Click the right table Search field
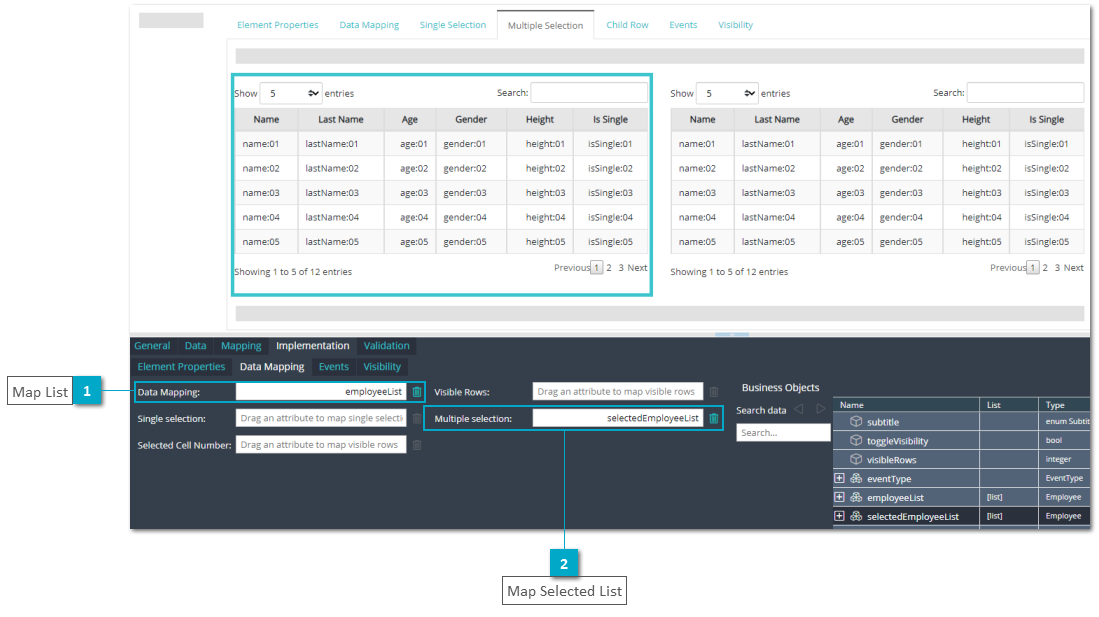The image size is (1099, 617). click(x=1025, y=93)
